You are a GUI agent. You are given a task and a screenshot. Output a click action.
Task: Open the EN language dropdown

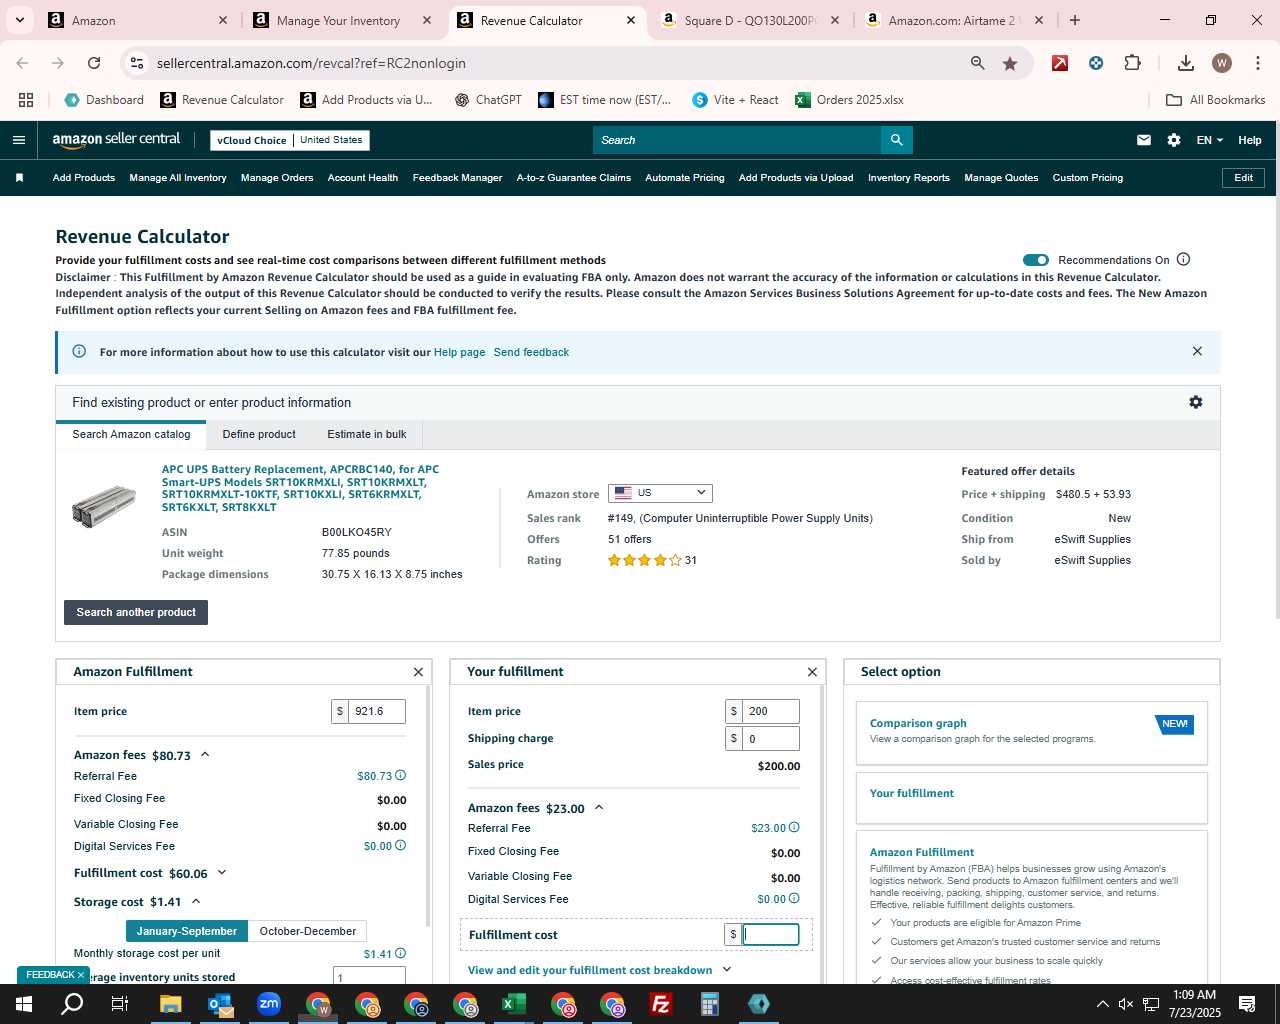click(1209, 140)
